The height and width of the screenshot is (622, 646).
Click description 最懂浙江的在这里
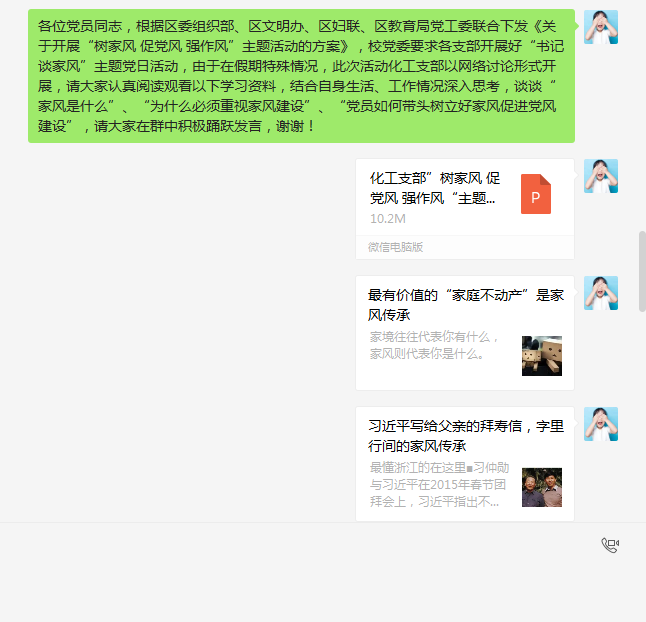pyautogui.click(x=439, y=485)
